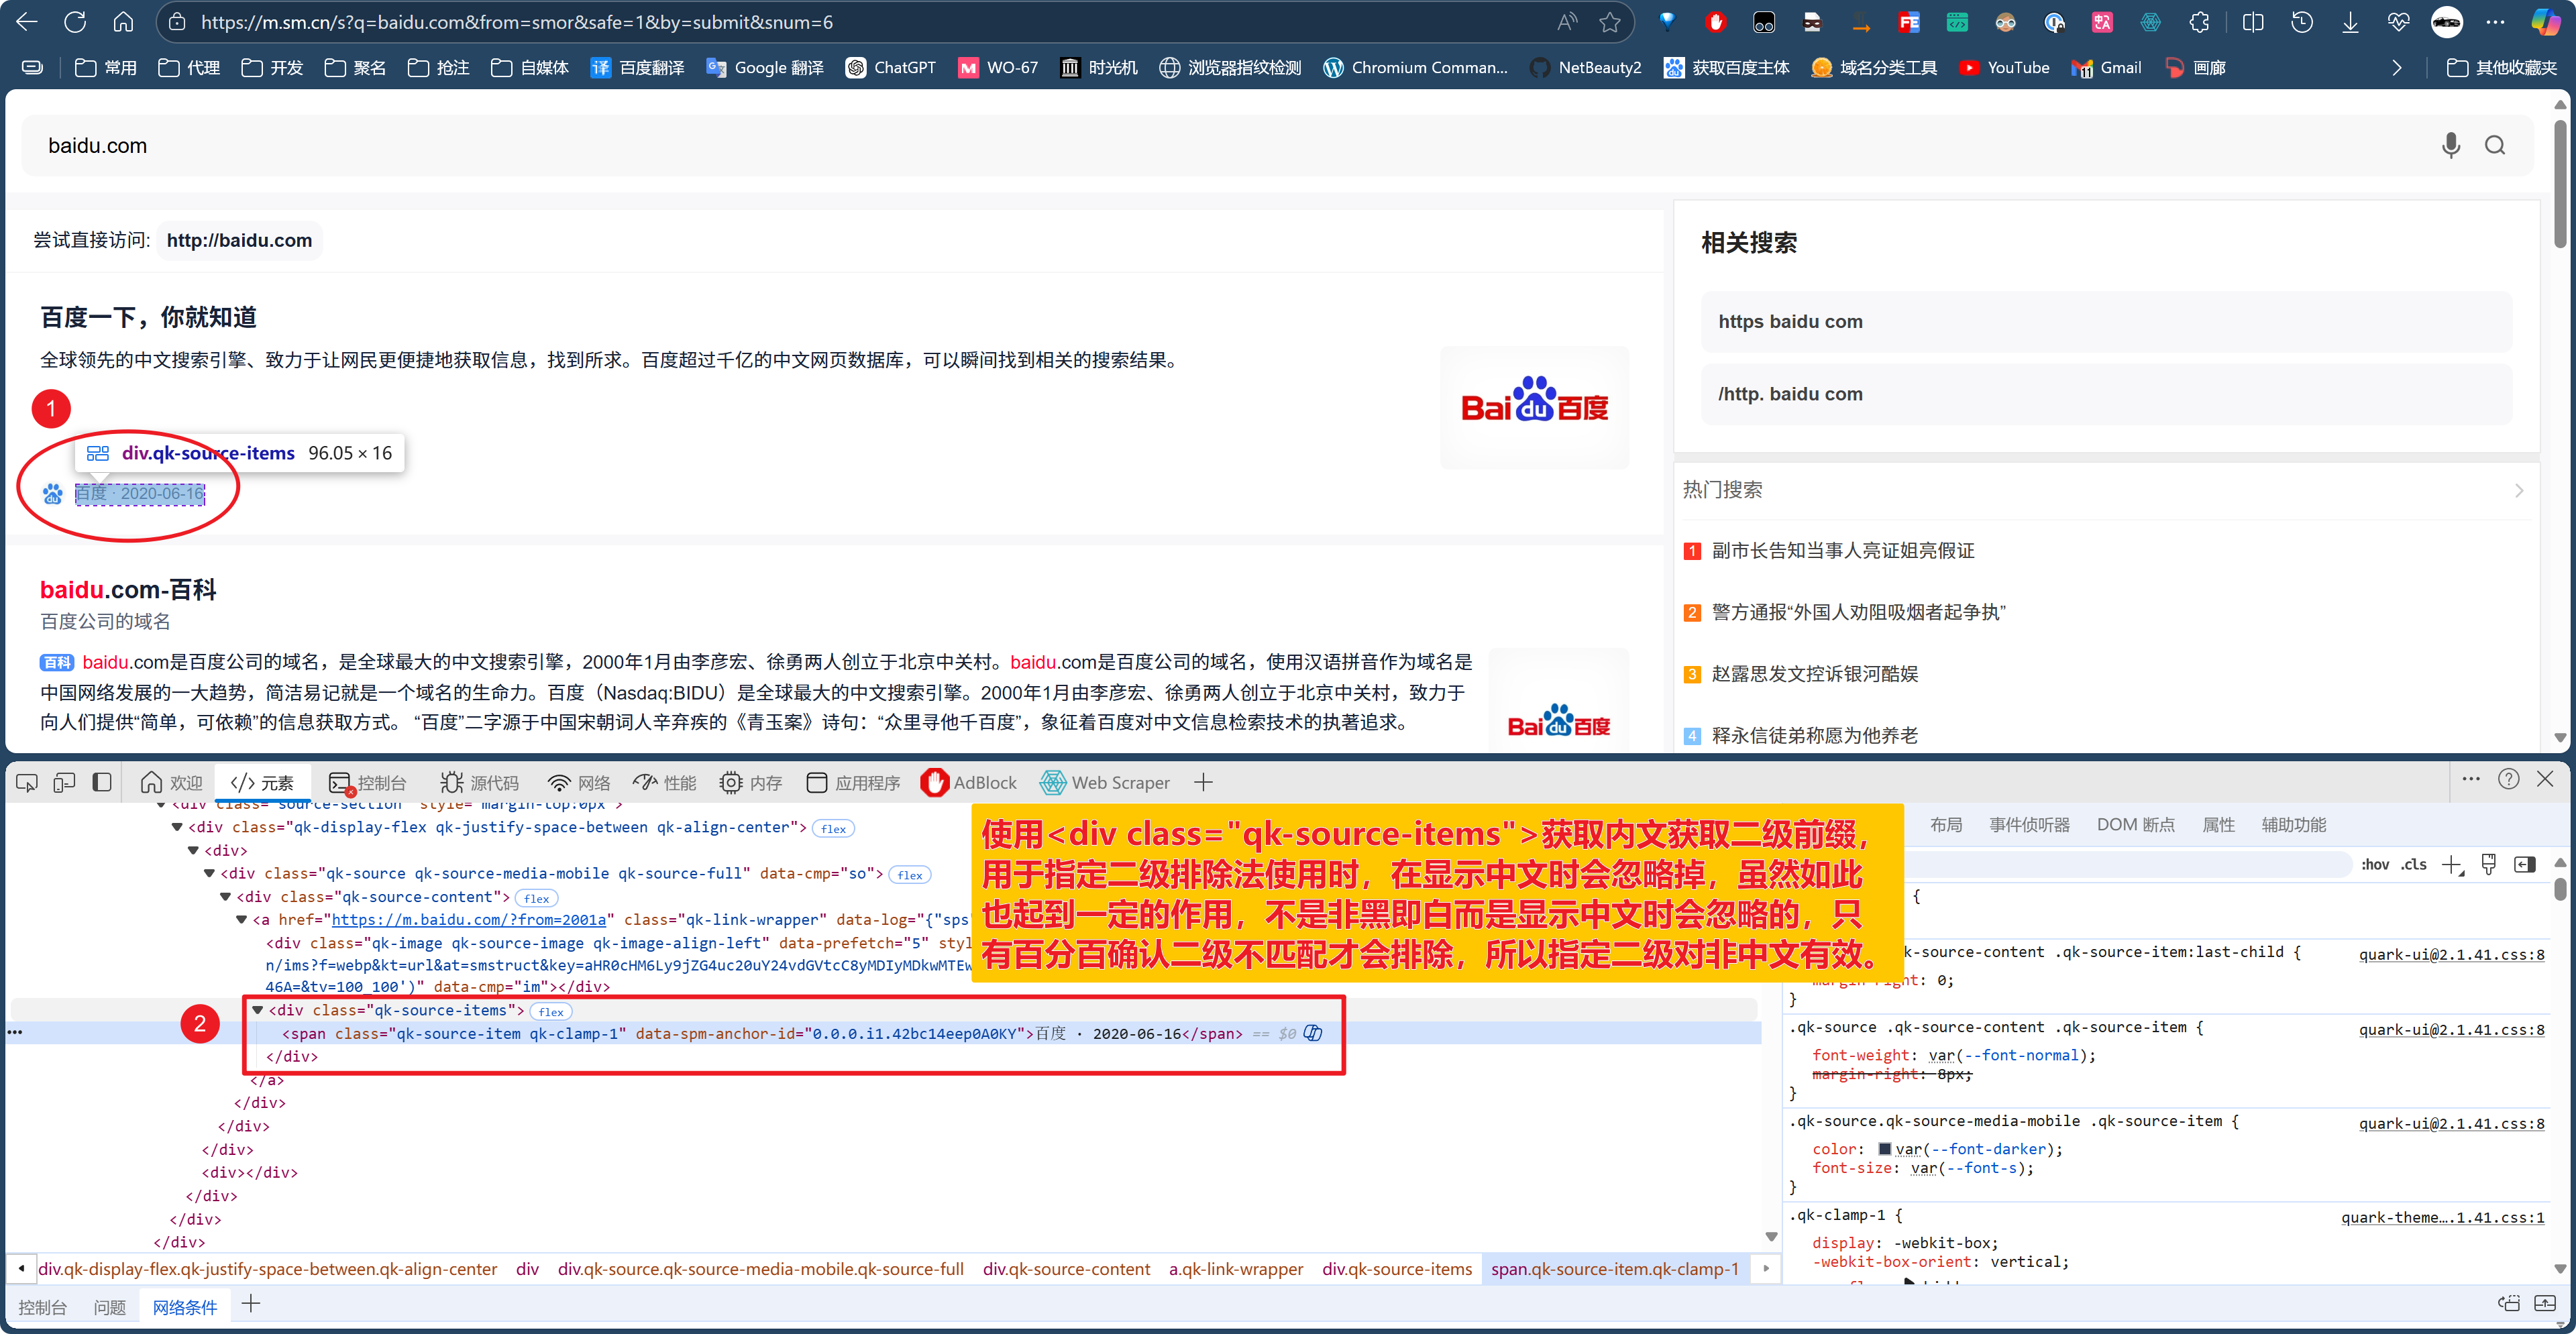Open the Web Scraper DevTools tab
This screenshot has height=1334, width=2576.
coord(1105,783)
